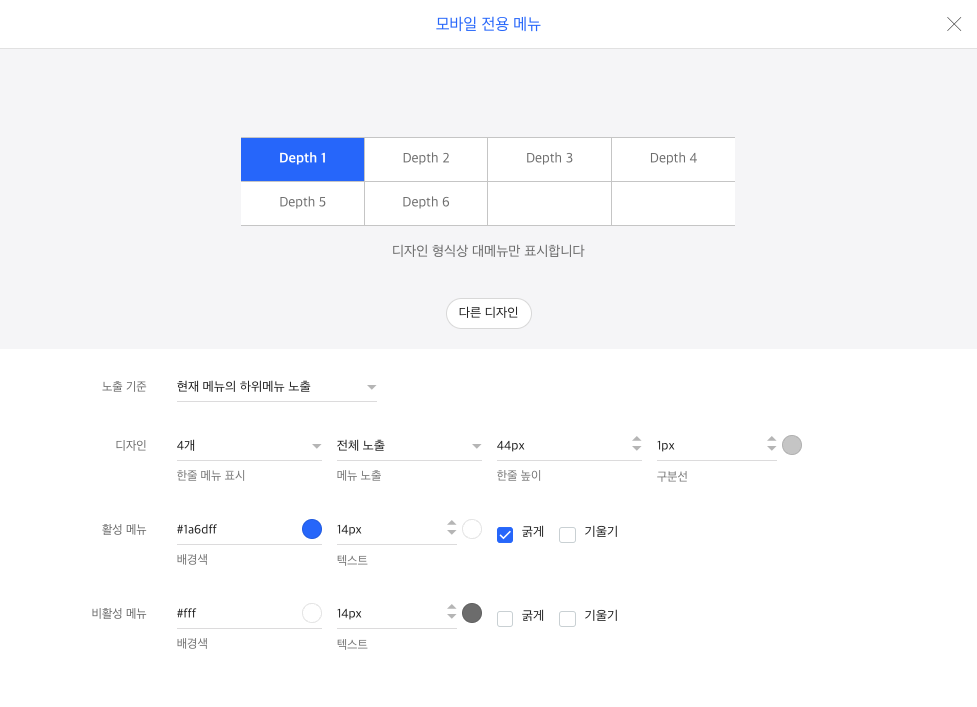Screen dimensions: 977x707
Task: Decrease the 구분선 thickness with down arrow
Action: tap(771, 448)
